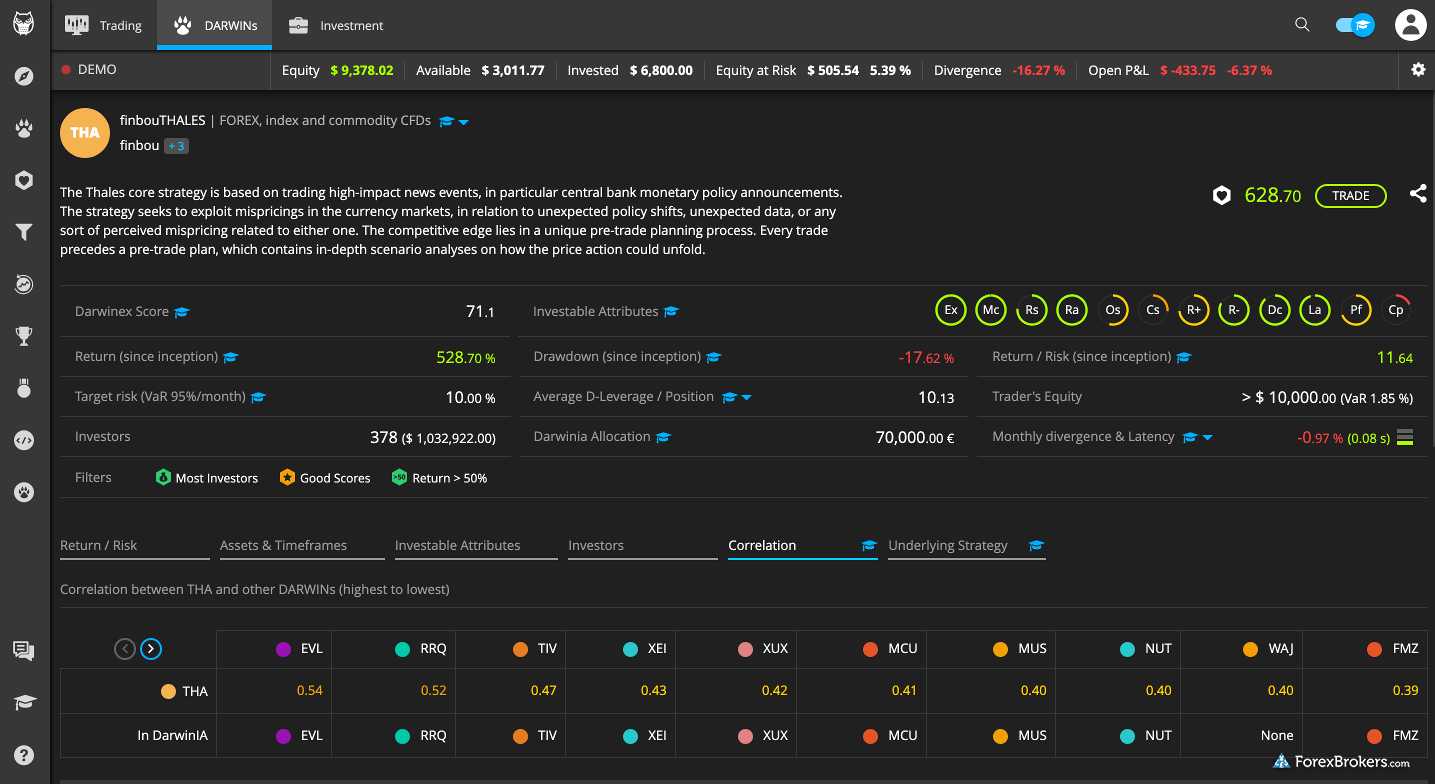1435x784 pixels.
Task: Click the None cell in In DarwinIA row
Action: [x=1277, y=736]
